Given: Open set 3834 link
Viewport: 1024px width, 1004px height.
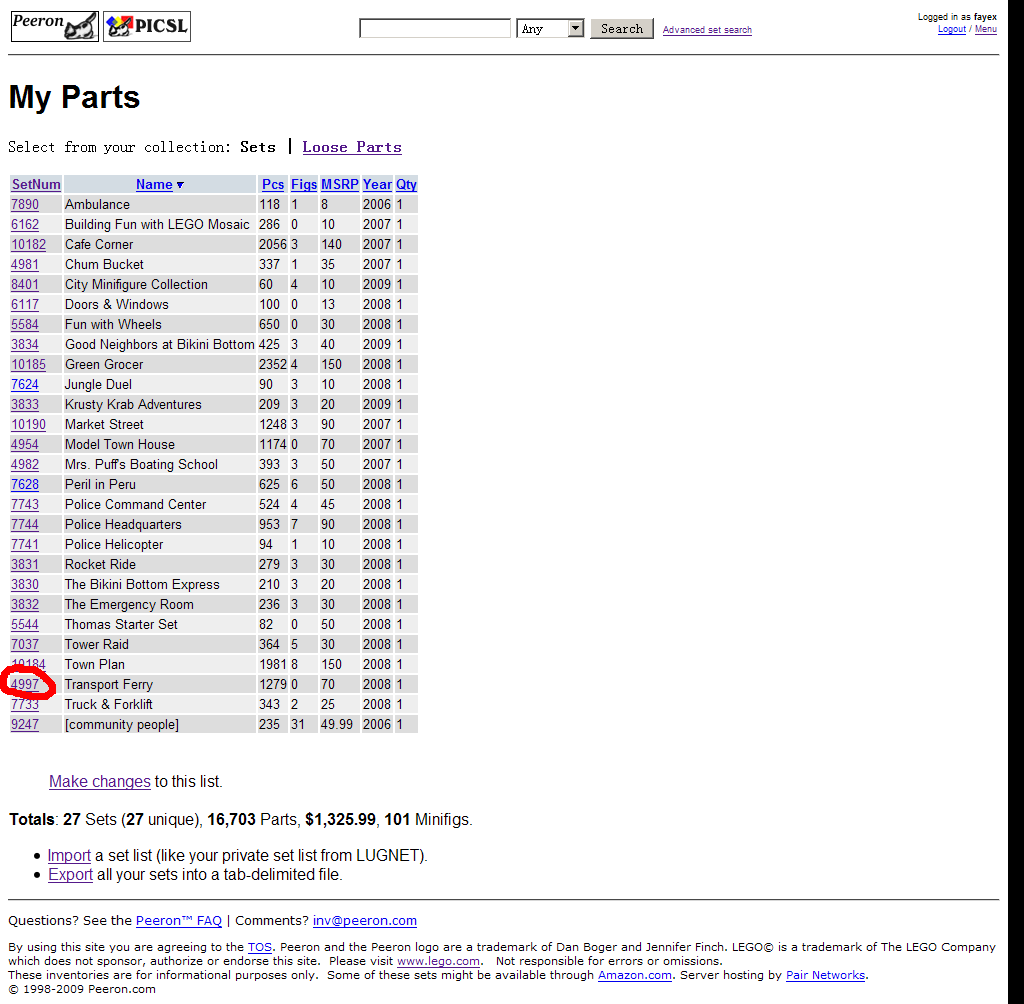Looking at the screenshot, I should pos(25,344).
